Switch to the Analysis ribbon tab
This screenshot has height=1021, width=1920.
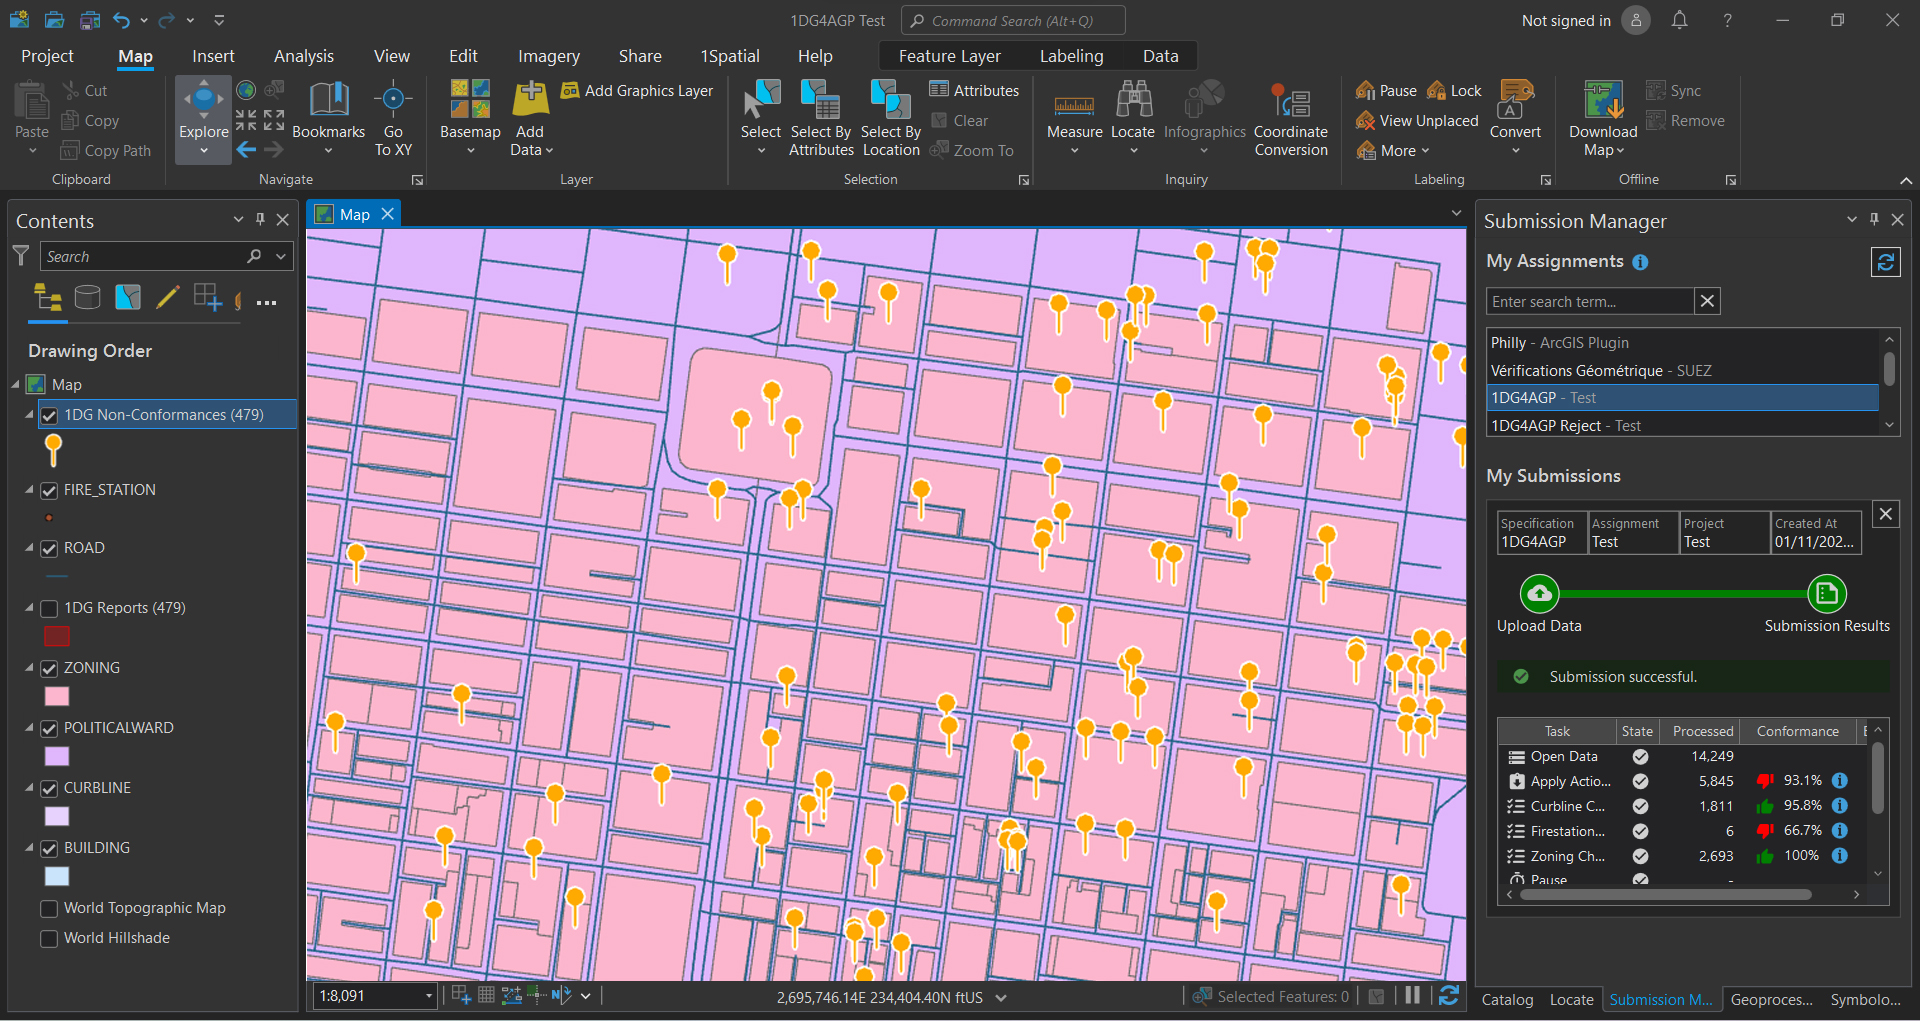pyautogui.click(x=304, y=56)
